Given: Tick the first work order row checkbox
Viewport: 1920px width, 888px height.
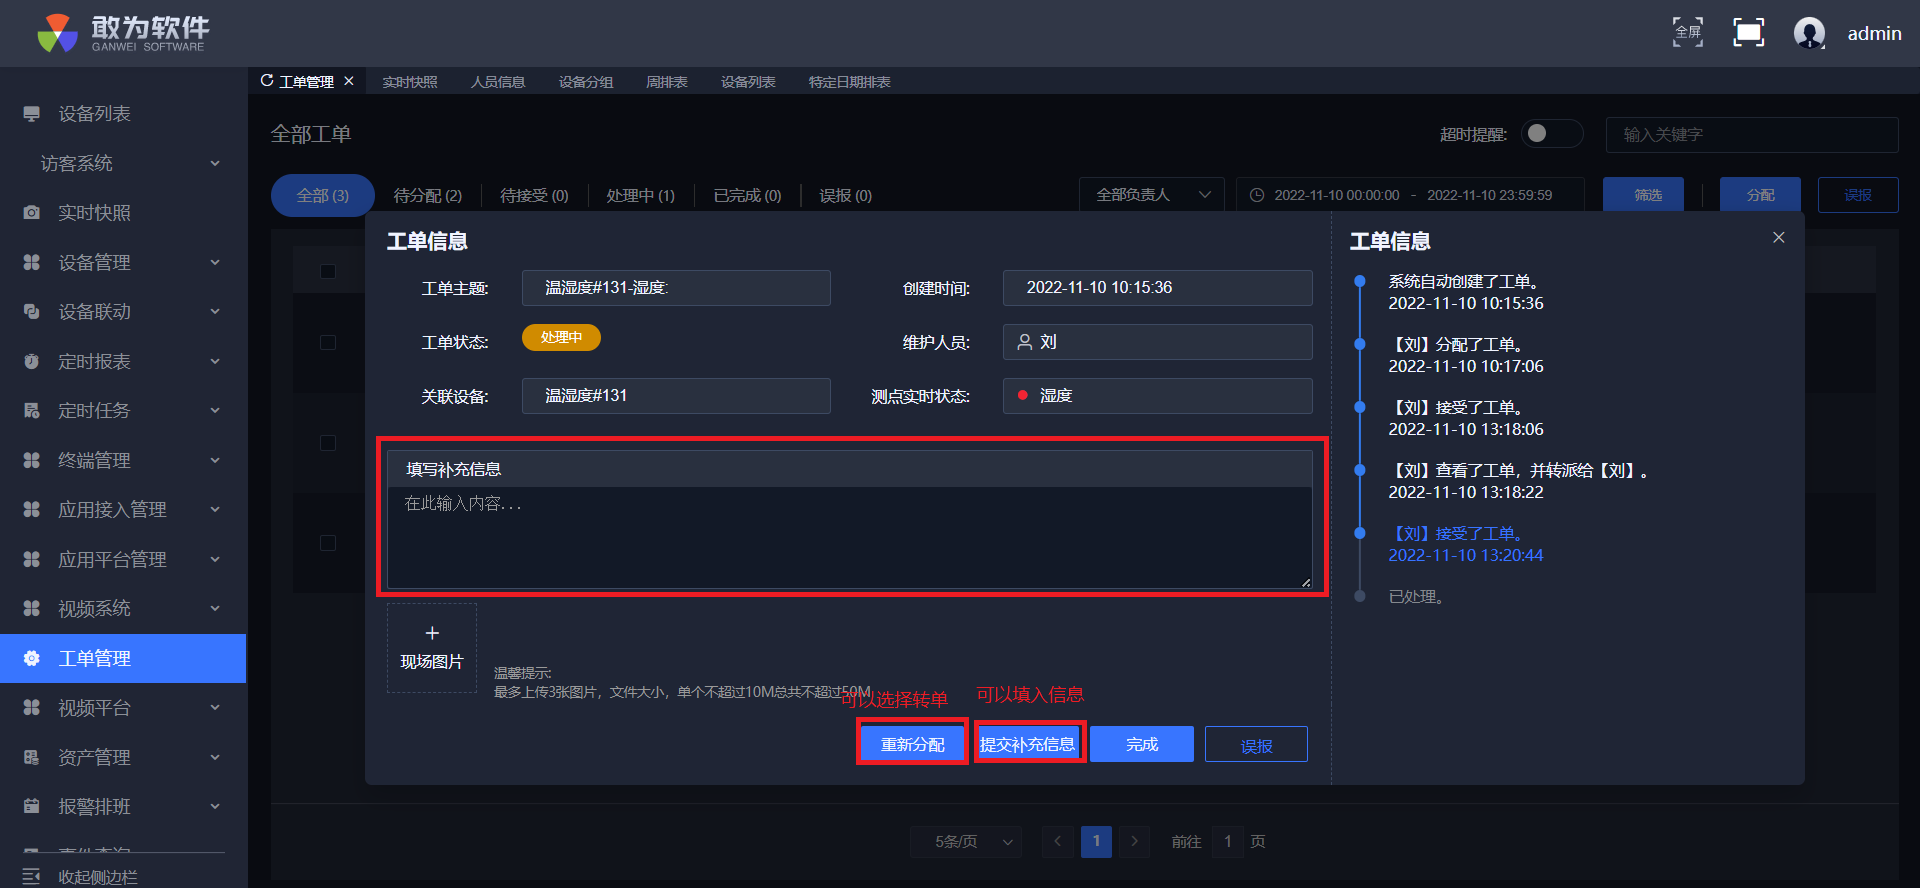Looking at the screenshot, I should (328, 342).
